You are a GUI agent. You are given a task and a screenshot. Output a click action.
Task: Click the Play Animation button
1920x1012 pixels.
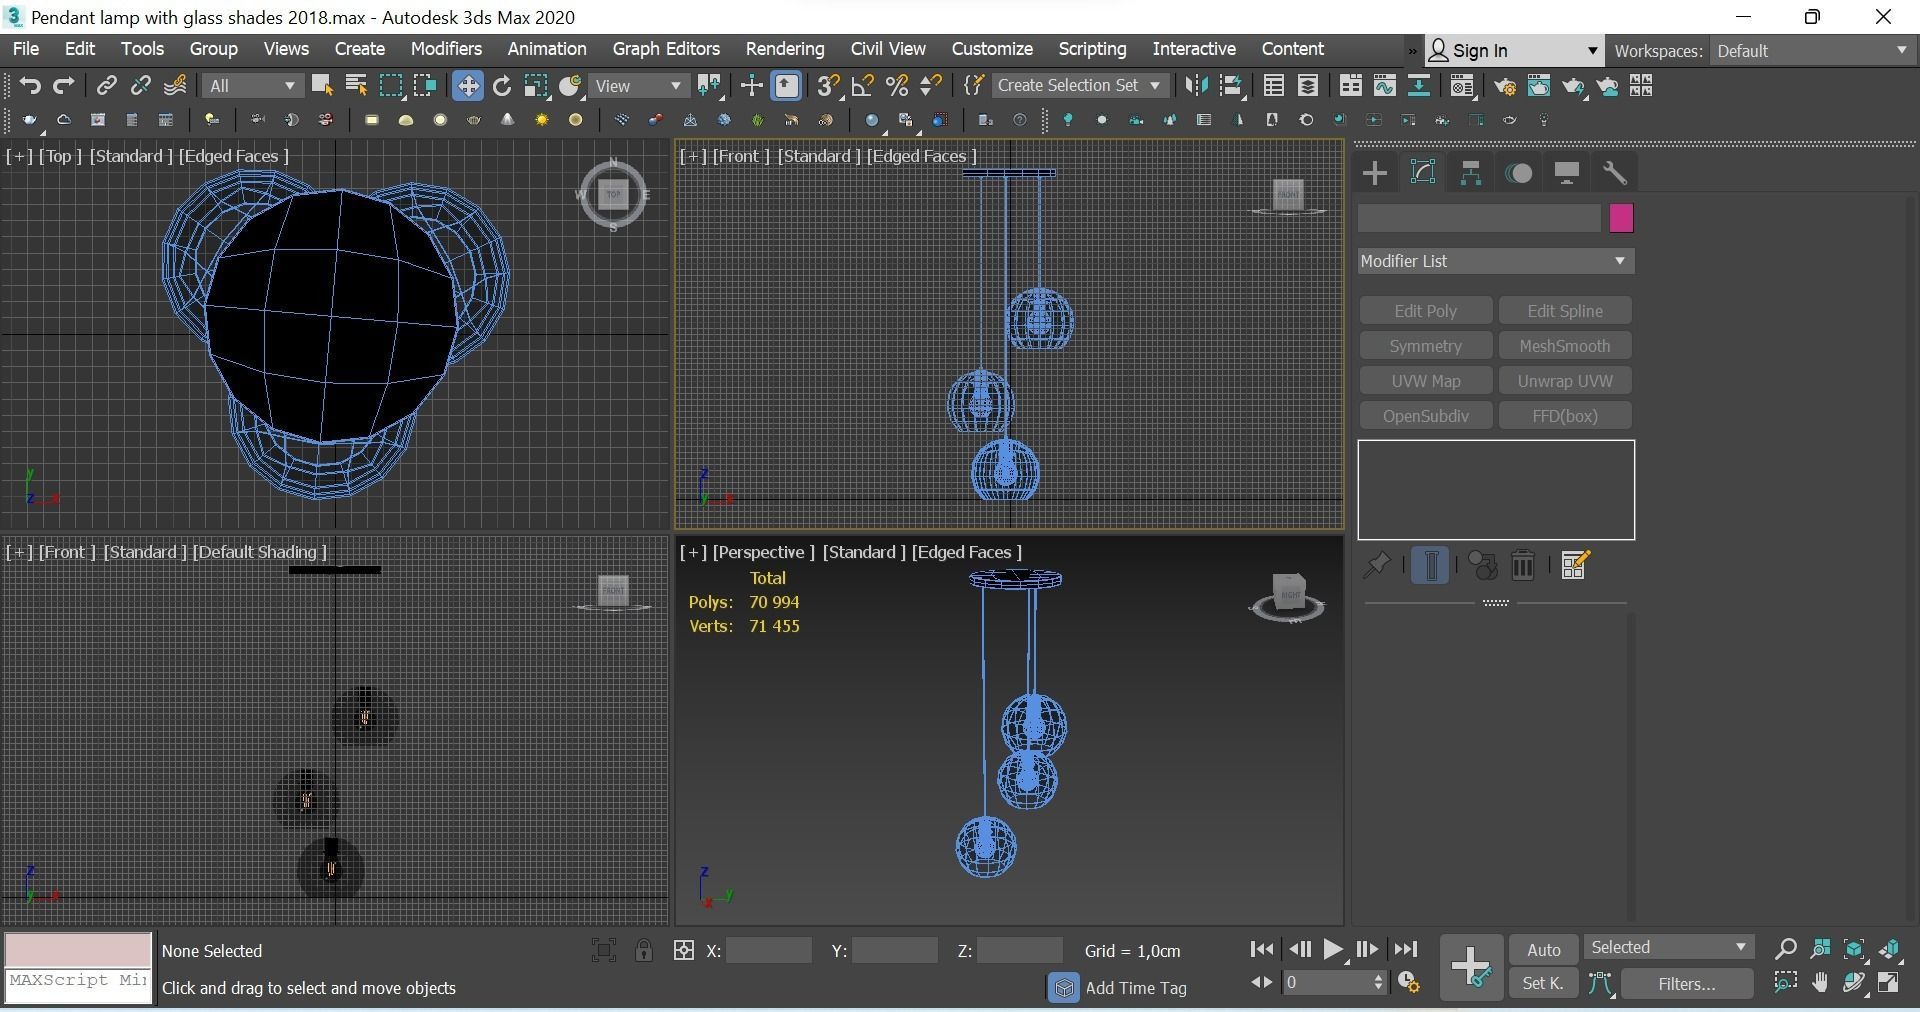point(1333,950)
